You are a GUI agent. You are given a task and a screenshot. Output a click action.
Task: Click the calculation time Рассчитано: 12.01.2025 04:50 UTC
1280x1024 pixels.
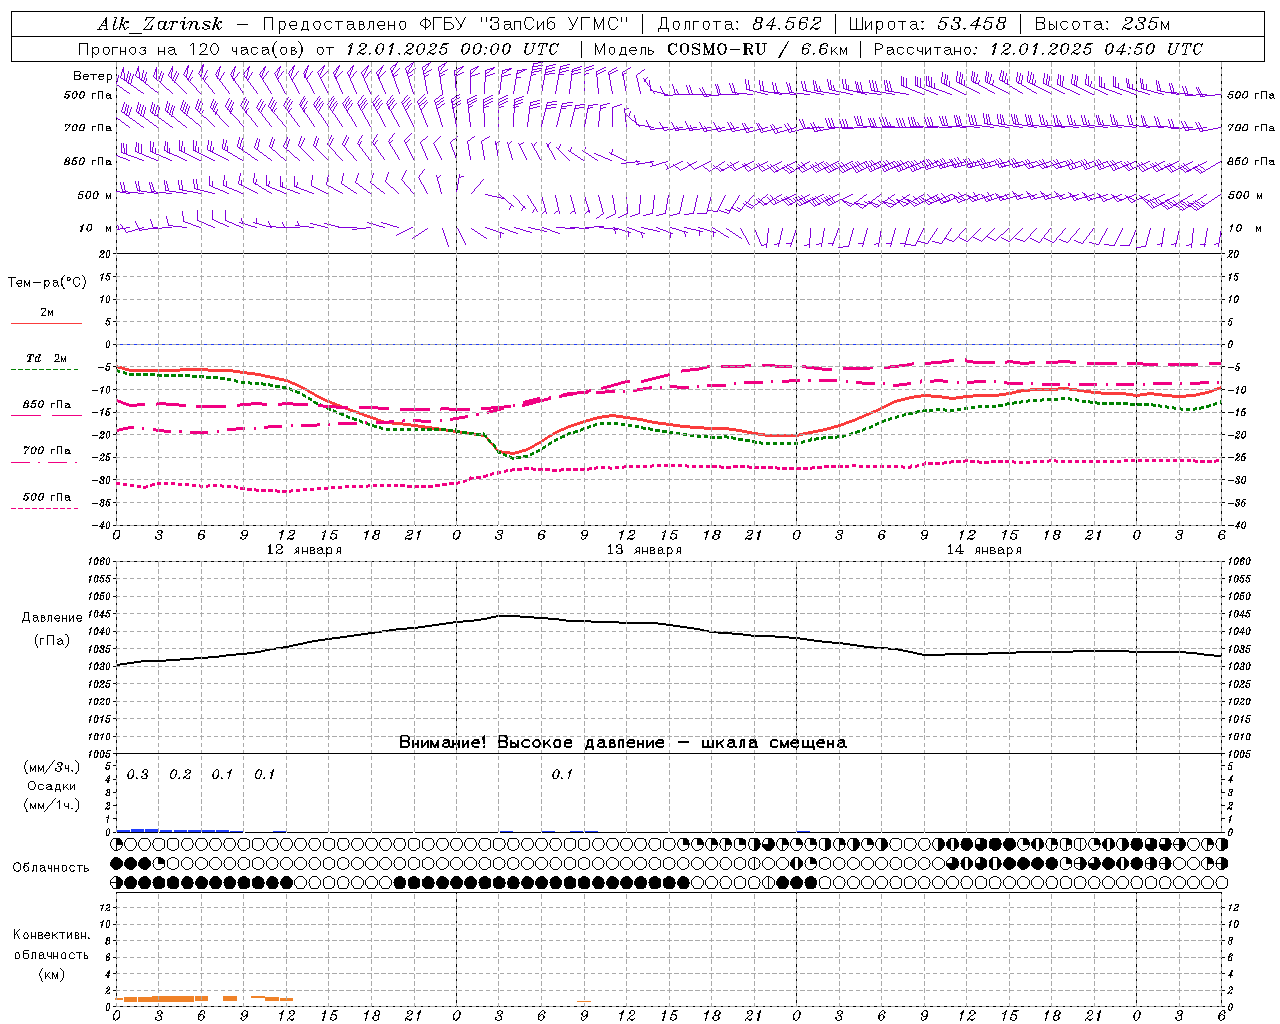[1038, 49]
